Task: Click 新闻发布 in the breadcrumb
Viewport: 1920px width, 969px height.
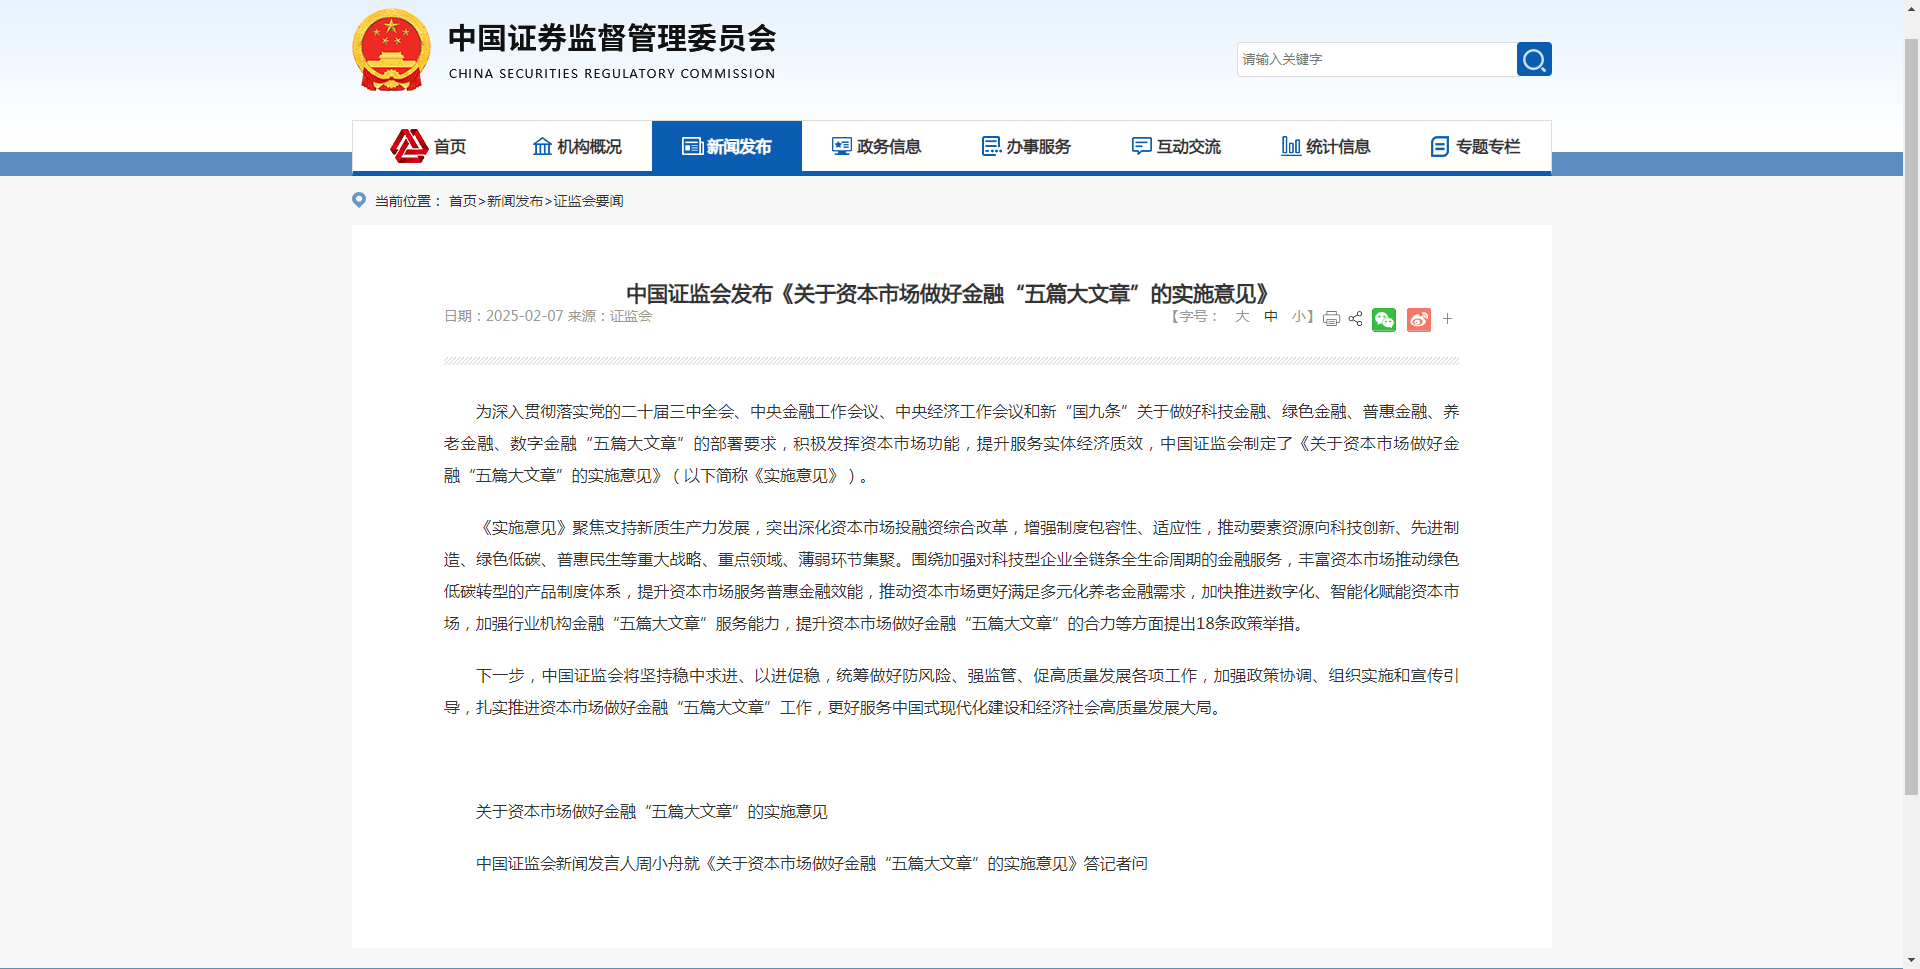Action: point(515,201)
